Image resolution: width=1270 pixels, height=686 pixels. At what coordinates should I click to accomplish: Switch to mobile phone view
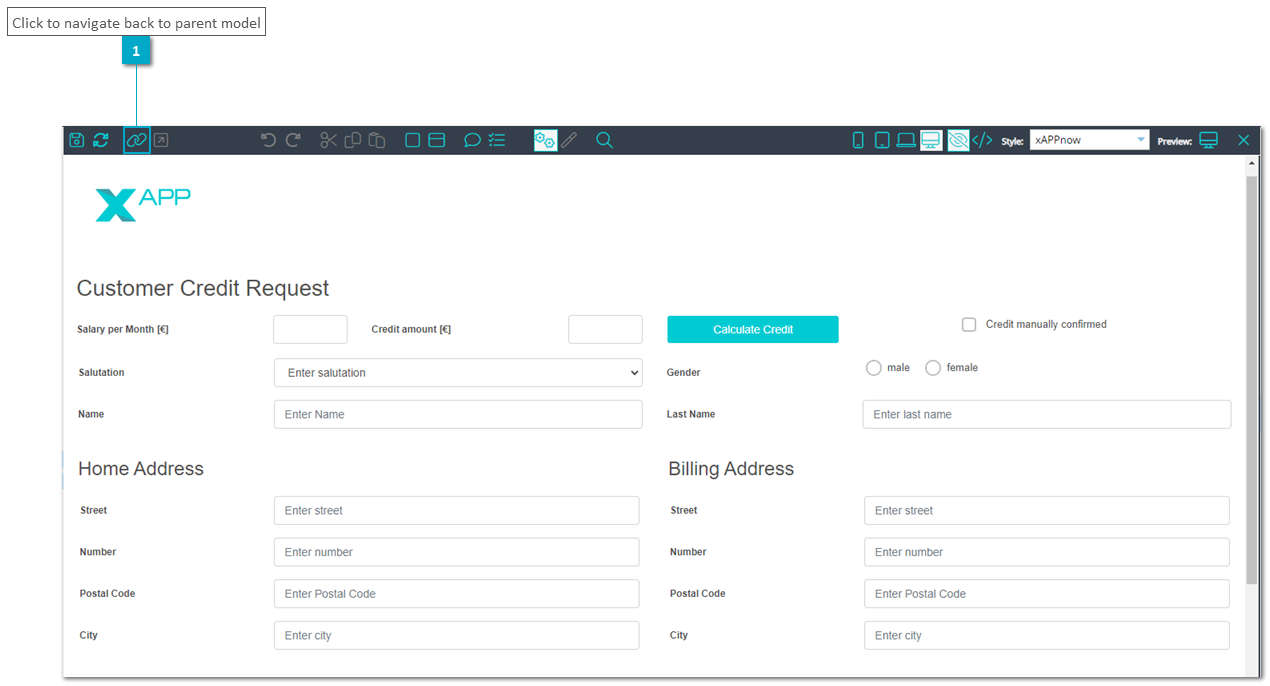point(858,140)
